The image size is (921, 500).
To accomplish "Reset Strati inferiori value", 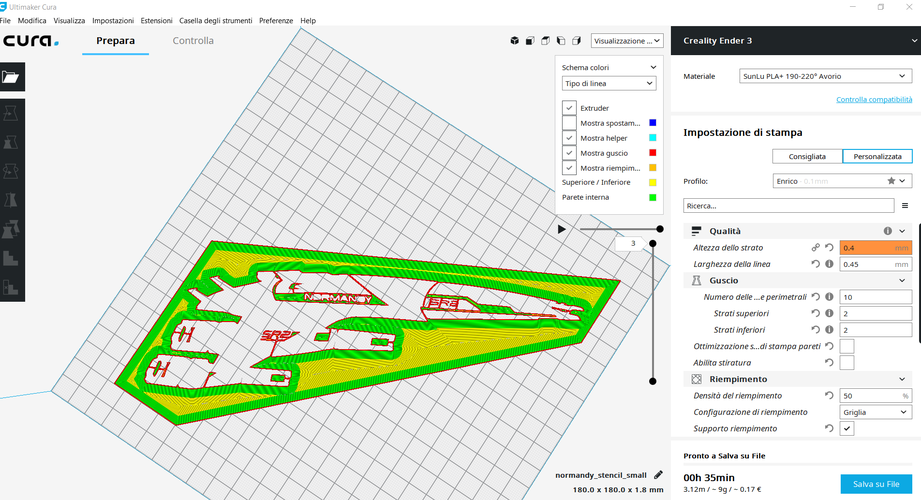I will tap(815, 330).
